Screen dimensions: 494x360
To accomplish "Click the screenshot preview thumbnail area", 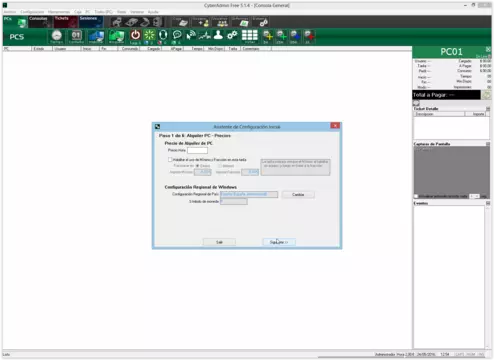I will click(451, 170).
